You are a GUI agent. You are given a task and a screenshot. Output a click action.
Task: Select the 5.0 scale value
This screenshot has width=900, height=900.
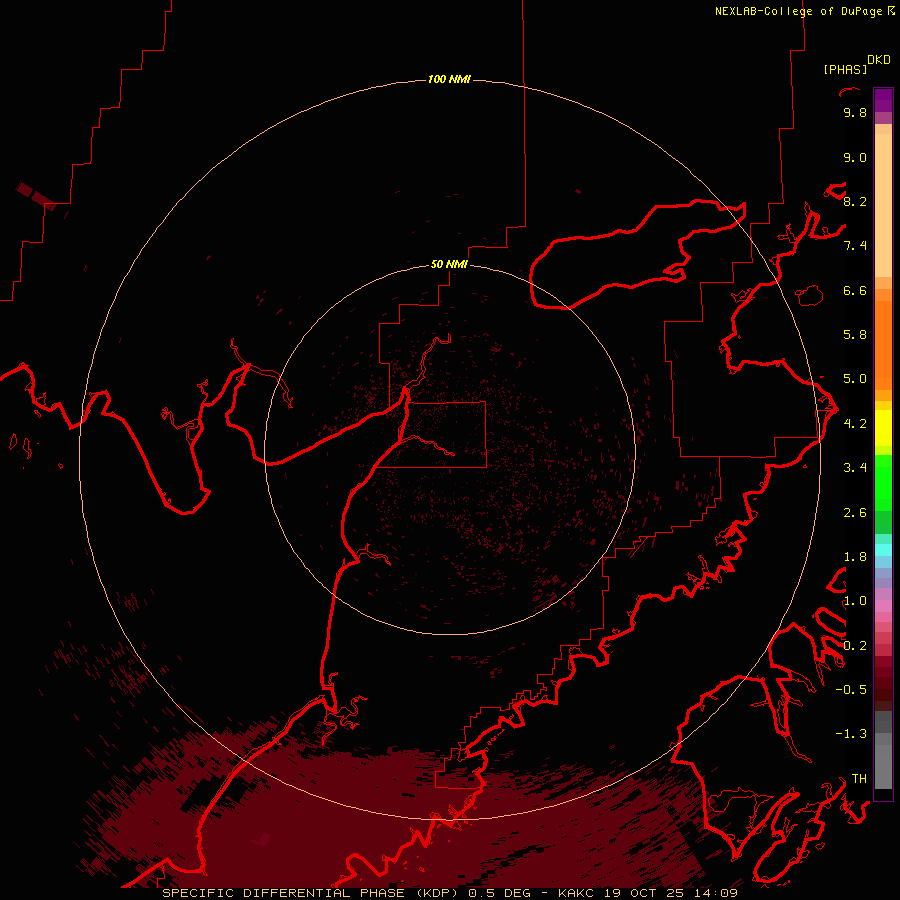pyautogui.click(x=855, y=379)
